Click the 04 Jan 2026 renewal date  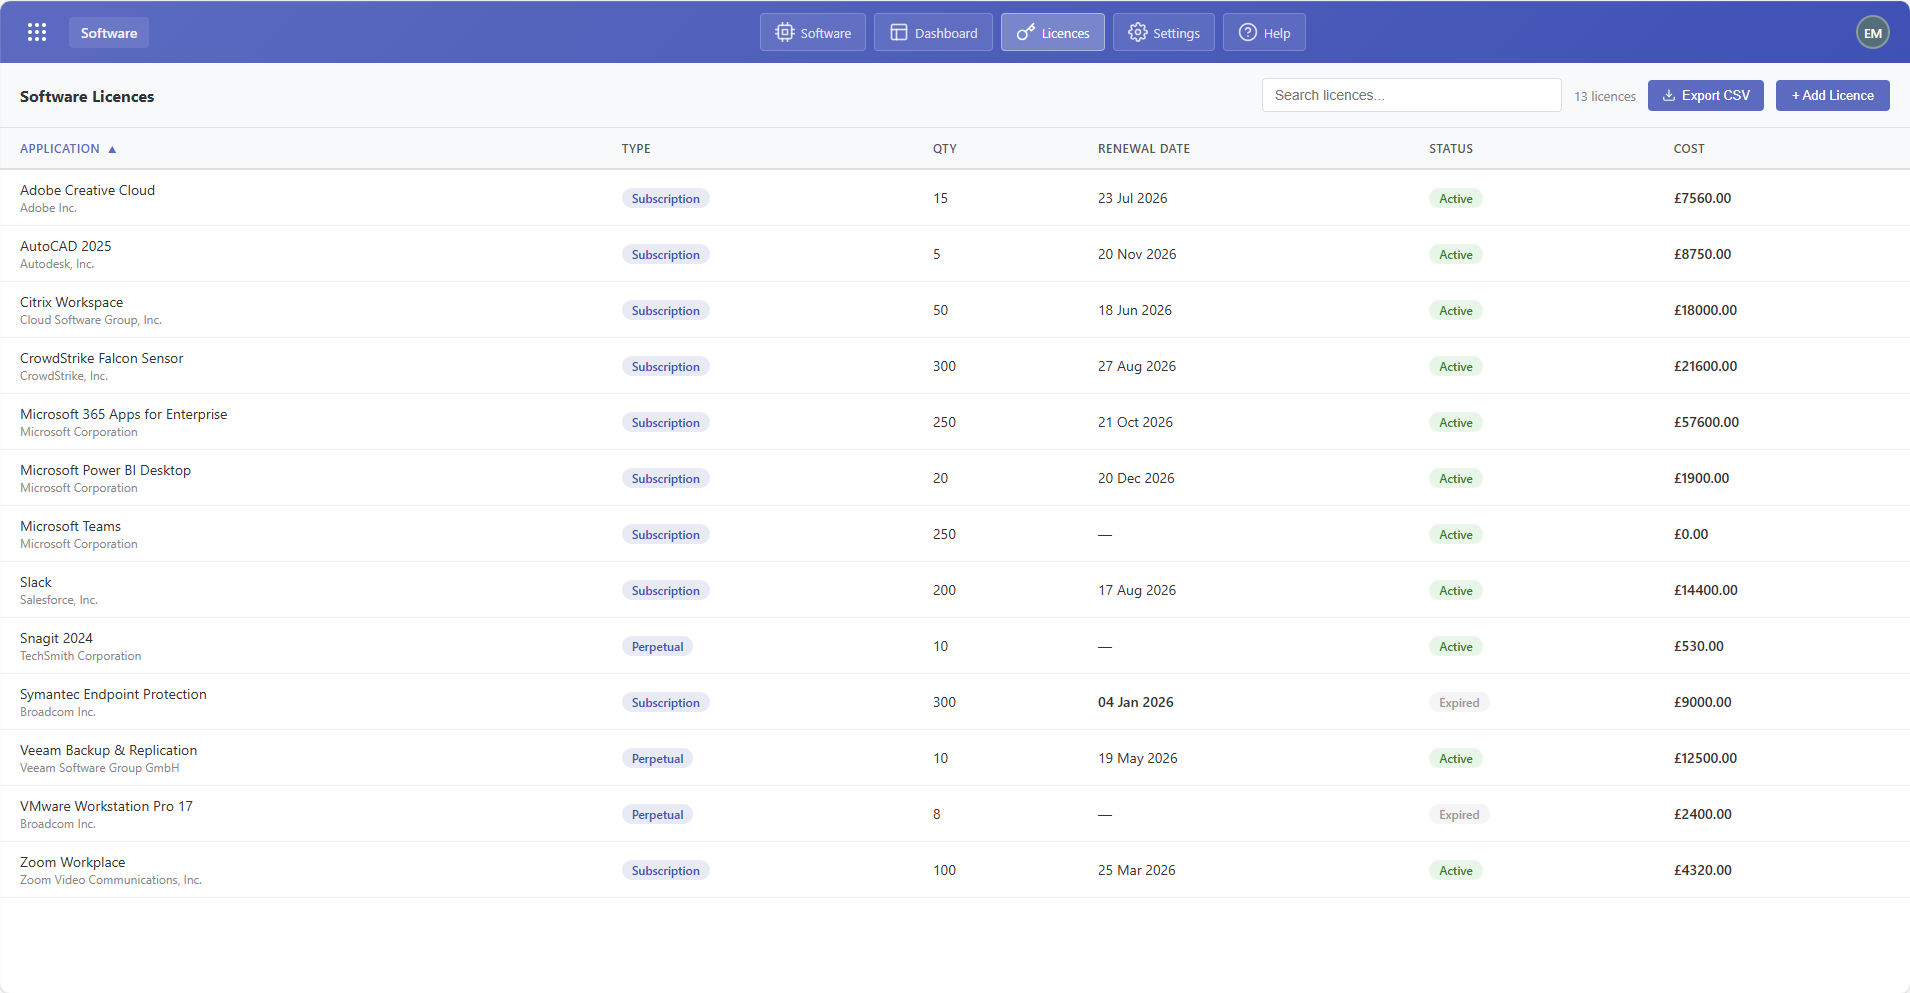[x=1136, y=702]
